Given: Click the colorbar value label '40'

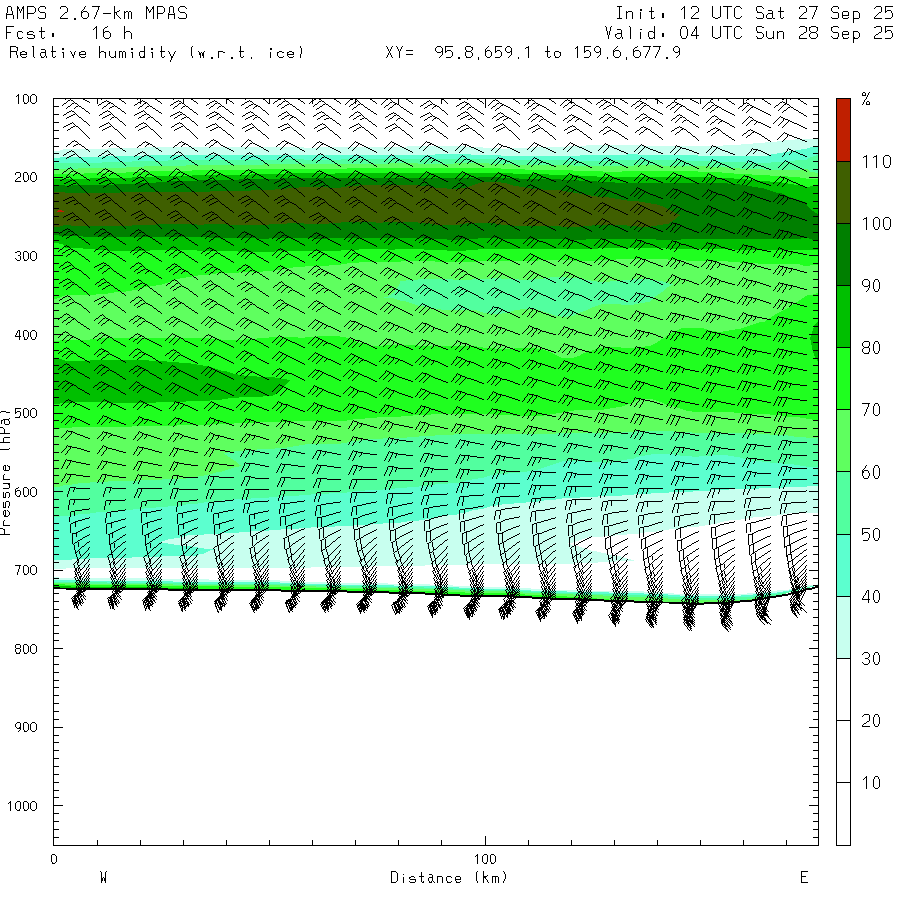Looking at the screenshot, I should [x=871, y=596].
